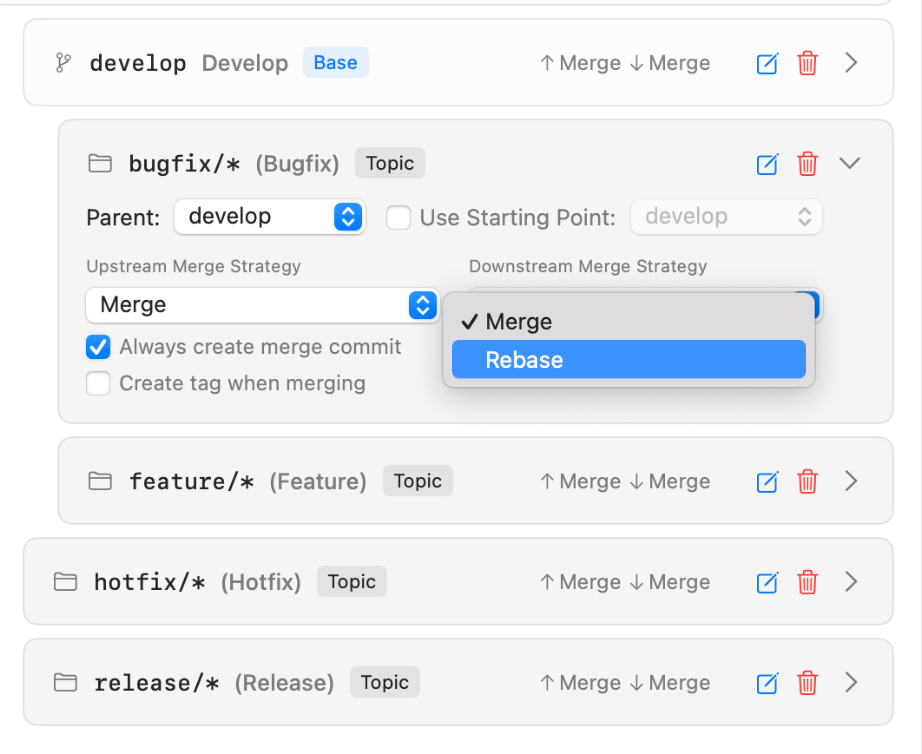Collapse the bugfix/* section with its chevron
Image resolution: width=922 pixels, height=754 pixels.
pyautogui.click(x=850, y=163)
